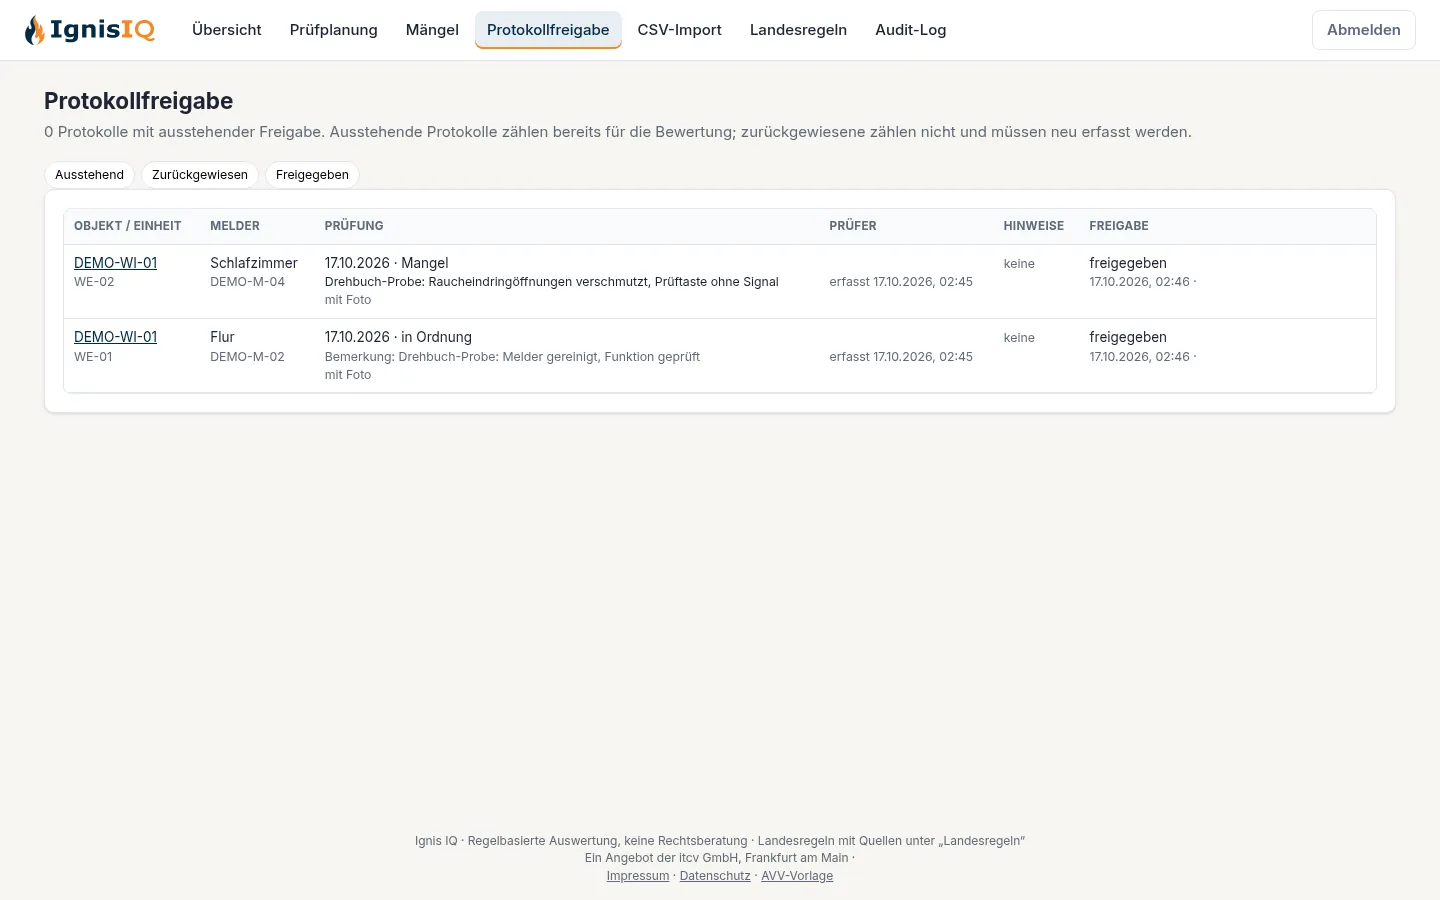Image resolution: width=1440 pixels, height=900 pixels.
Task: Click 'mit Foto' in the Schlafzimmer row
Action: click(x=348, y=300)
